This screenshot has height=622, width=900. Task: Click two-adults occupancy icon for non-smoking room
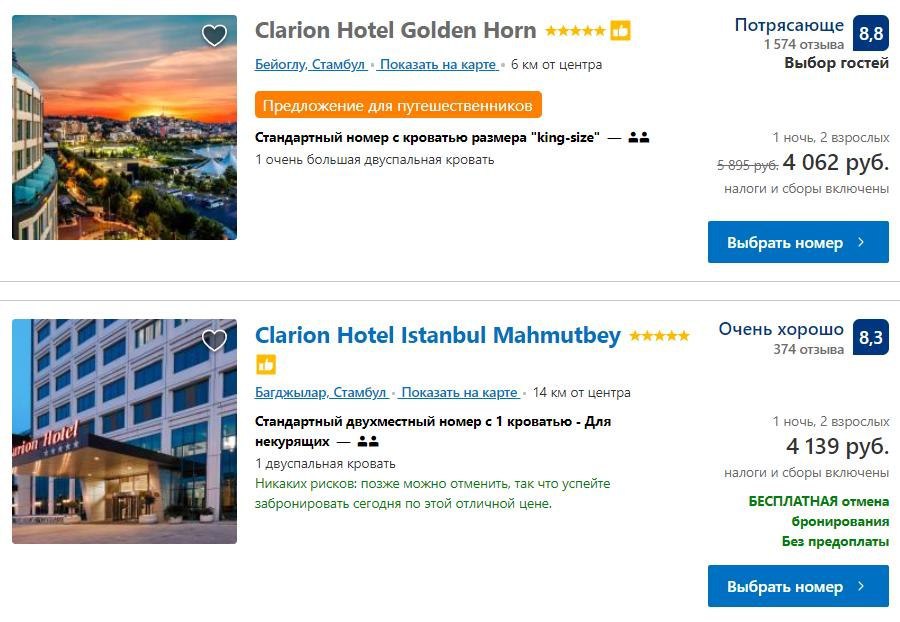368,441
